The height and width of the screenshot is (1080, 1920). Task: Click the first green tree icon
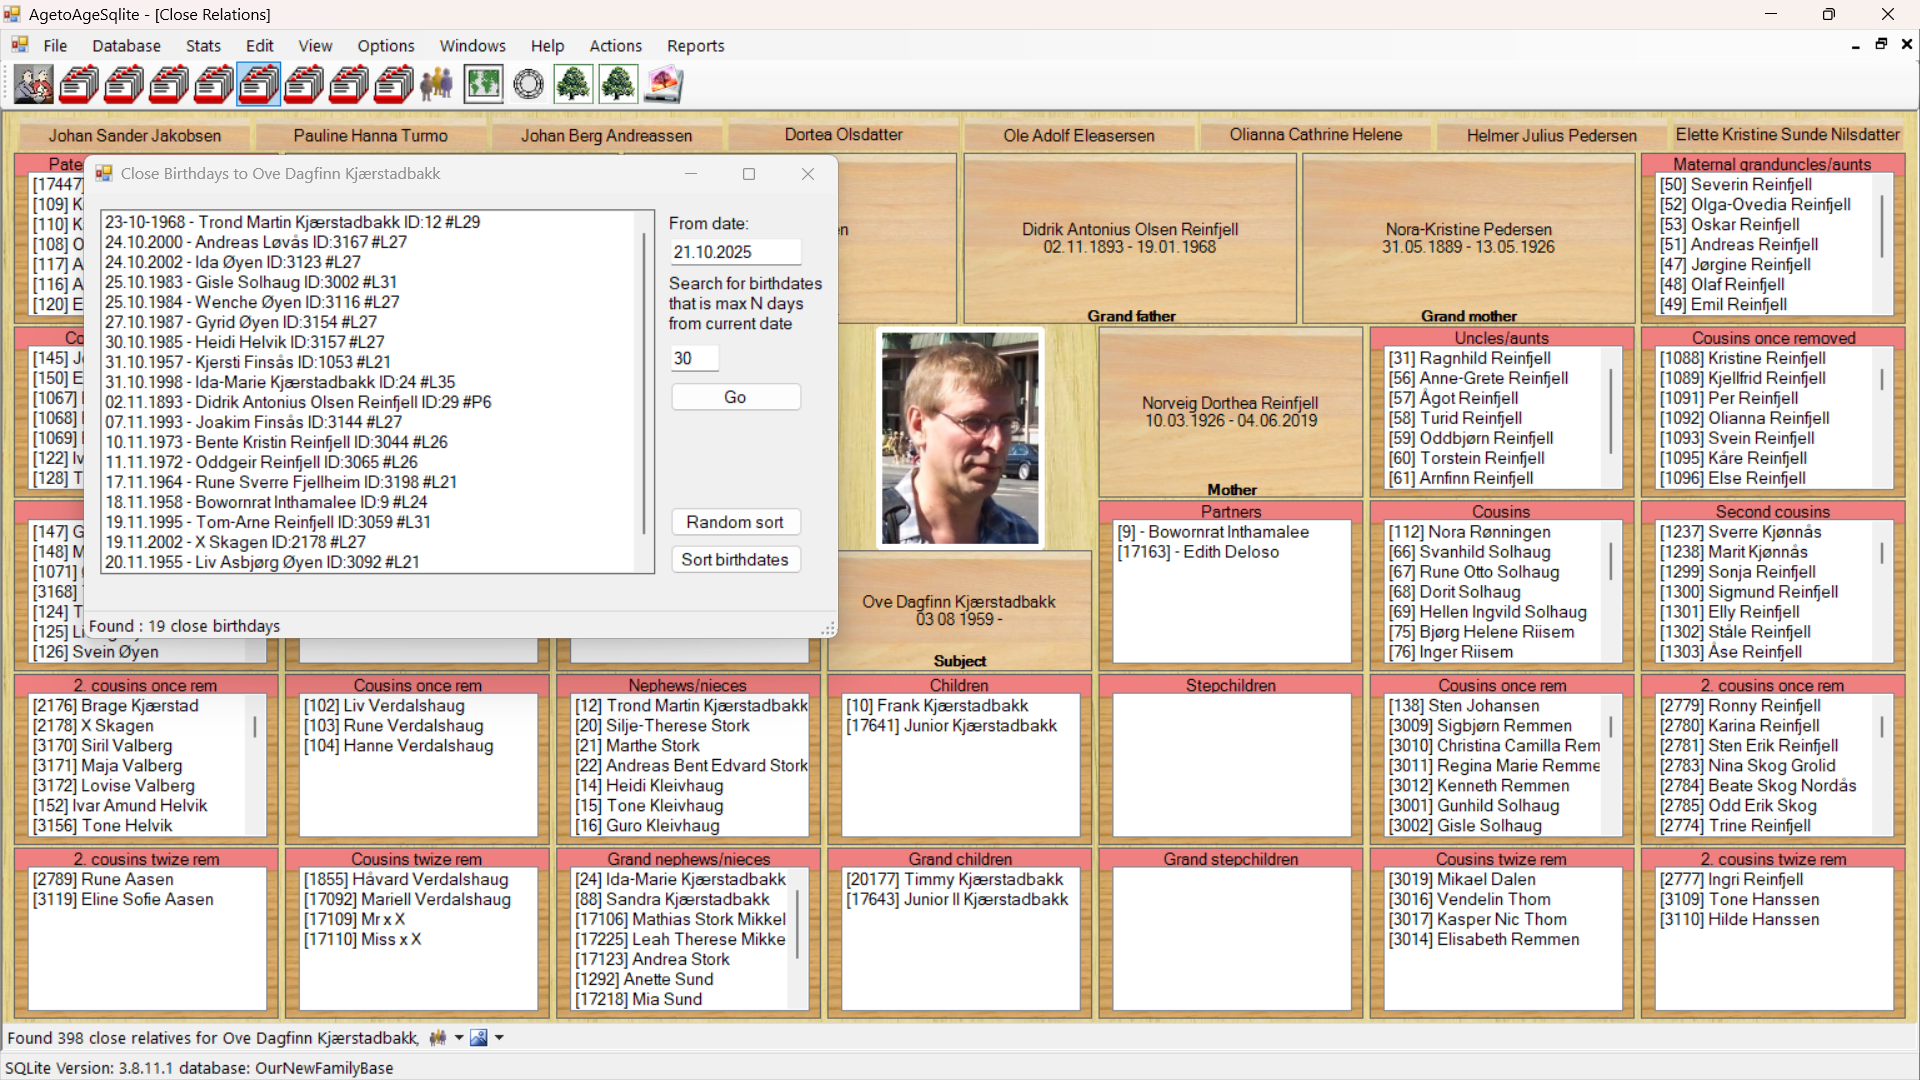tap(573, 85)
